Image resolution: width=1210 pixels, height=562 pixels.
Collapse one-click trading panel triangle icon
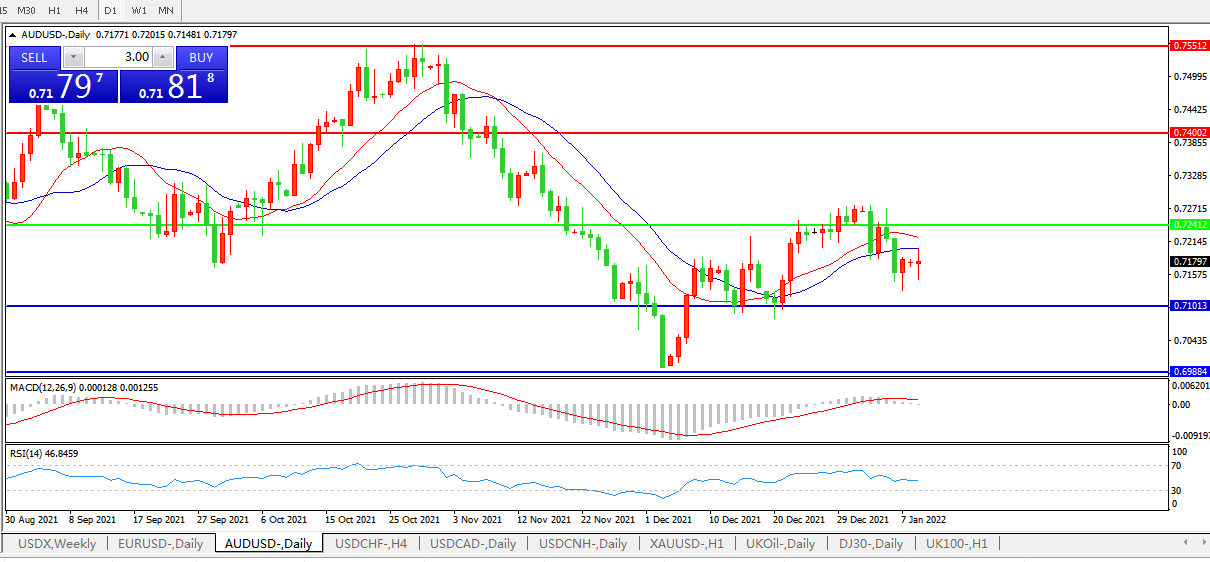[x=14, y=34]
